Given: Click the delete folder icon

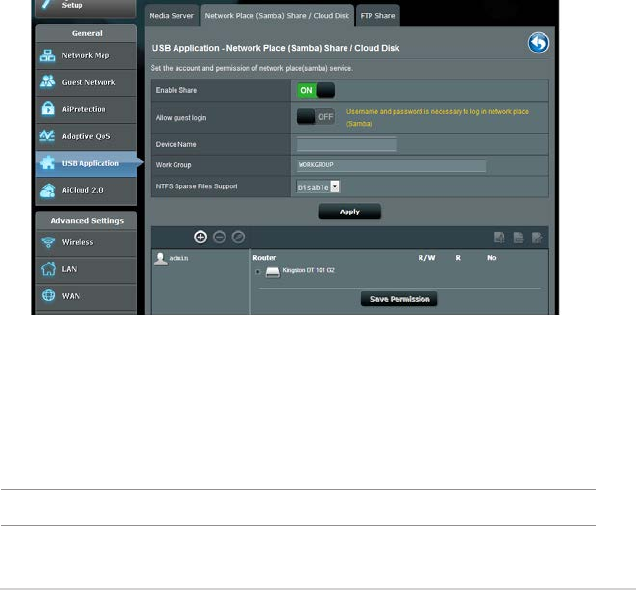Looking at the screenshot, I should click(518, 237).
